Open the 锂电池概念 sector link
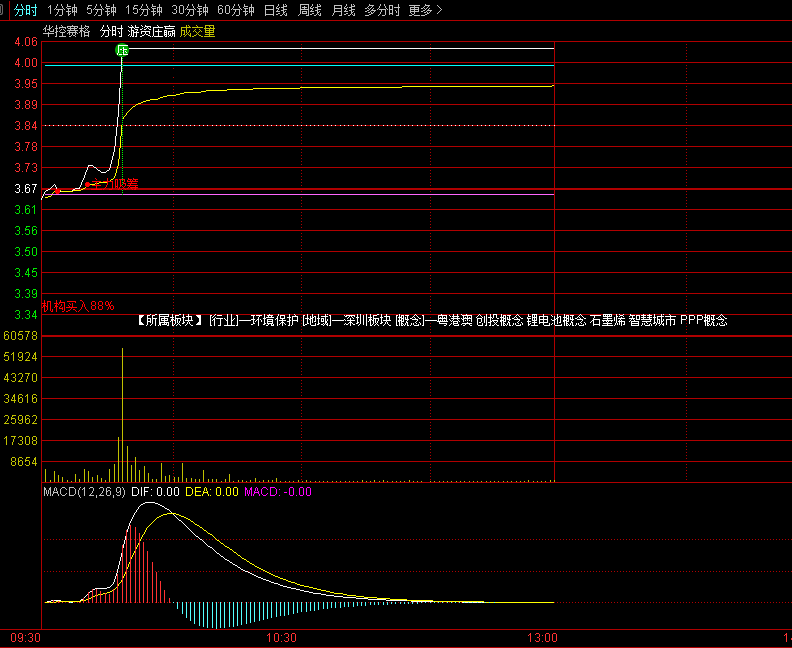This screenshot has height=648, width=792. point(556,321)
